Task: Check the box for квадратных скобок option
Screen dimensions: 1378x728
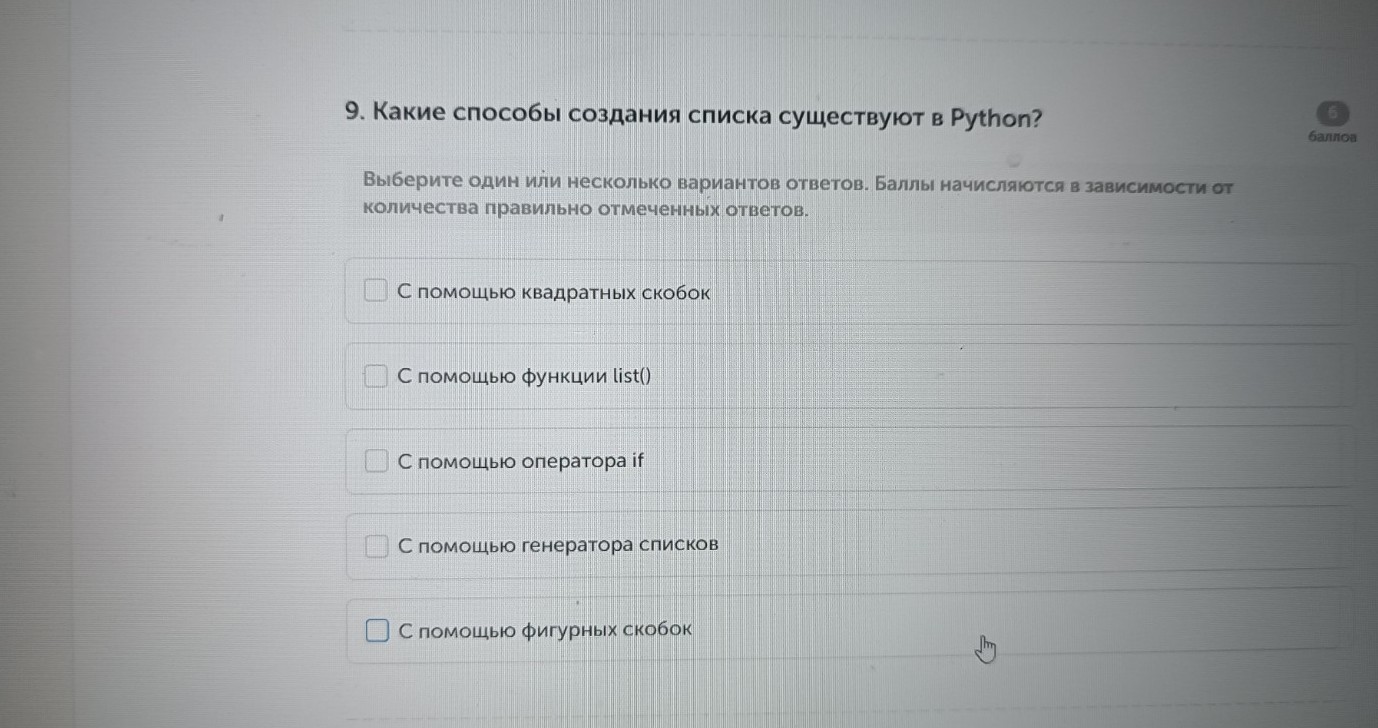Action: [x=375, y=292]
